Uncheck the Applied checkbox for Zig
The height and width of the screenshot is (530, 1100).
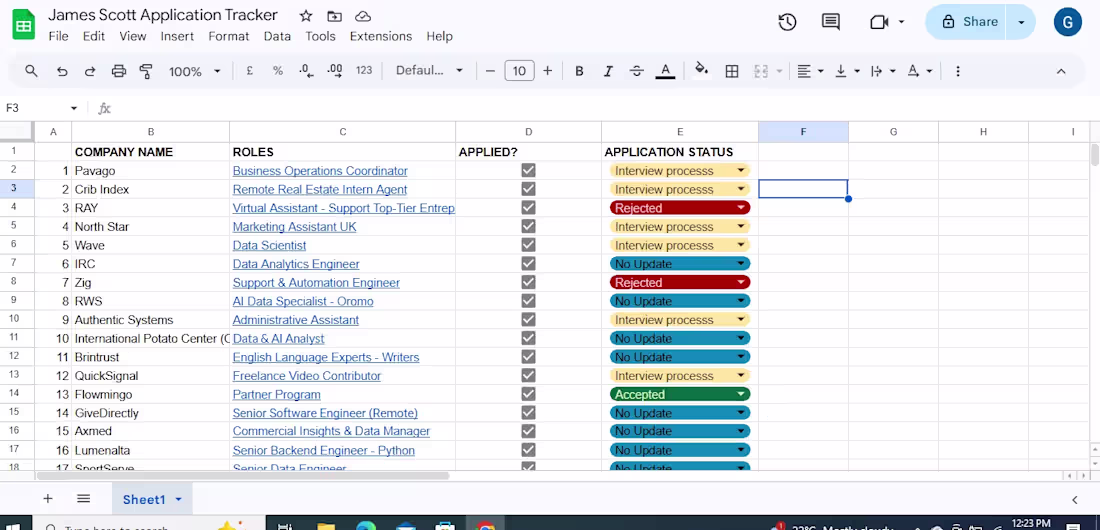(528, 282)
